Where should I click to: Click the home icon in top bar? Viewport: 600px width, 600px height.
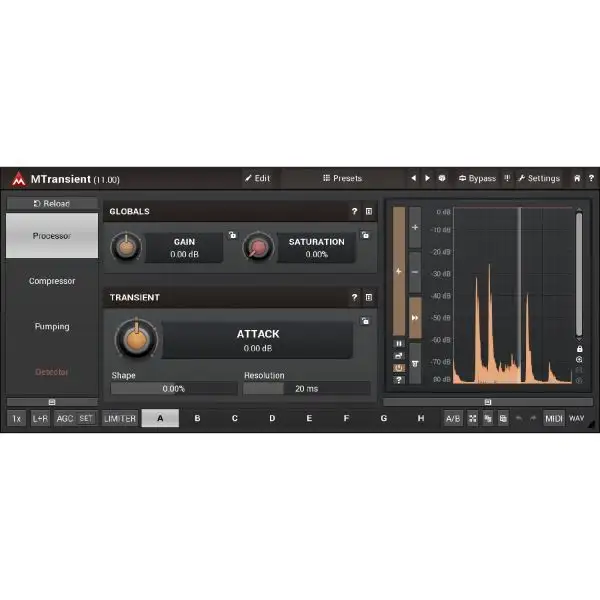(x=576, y=179)
